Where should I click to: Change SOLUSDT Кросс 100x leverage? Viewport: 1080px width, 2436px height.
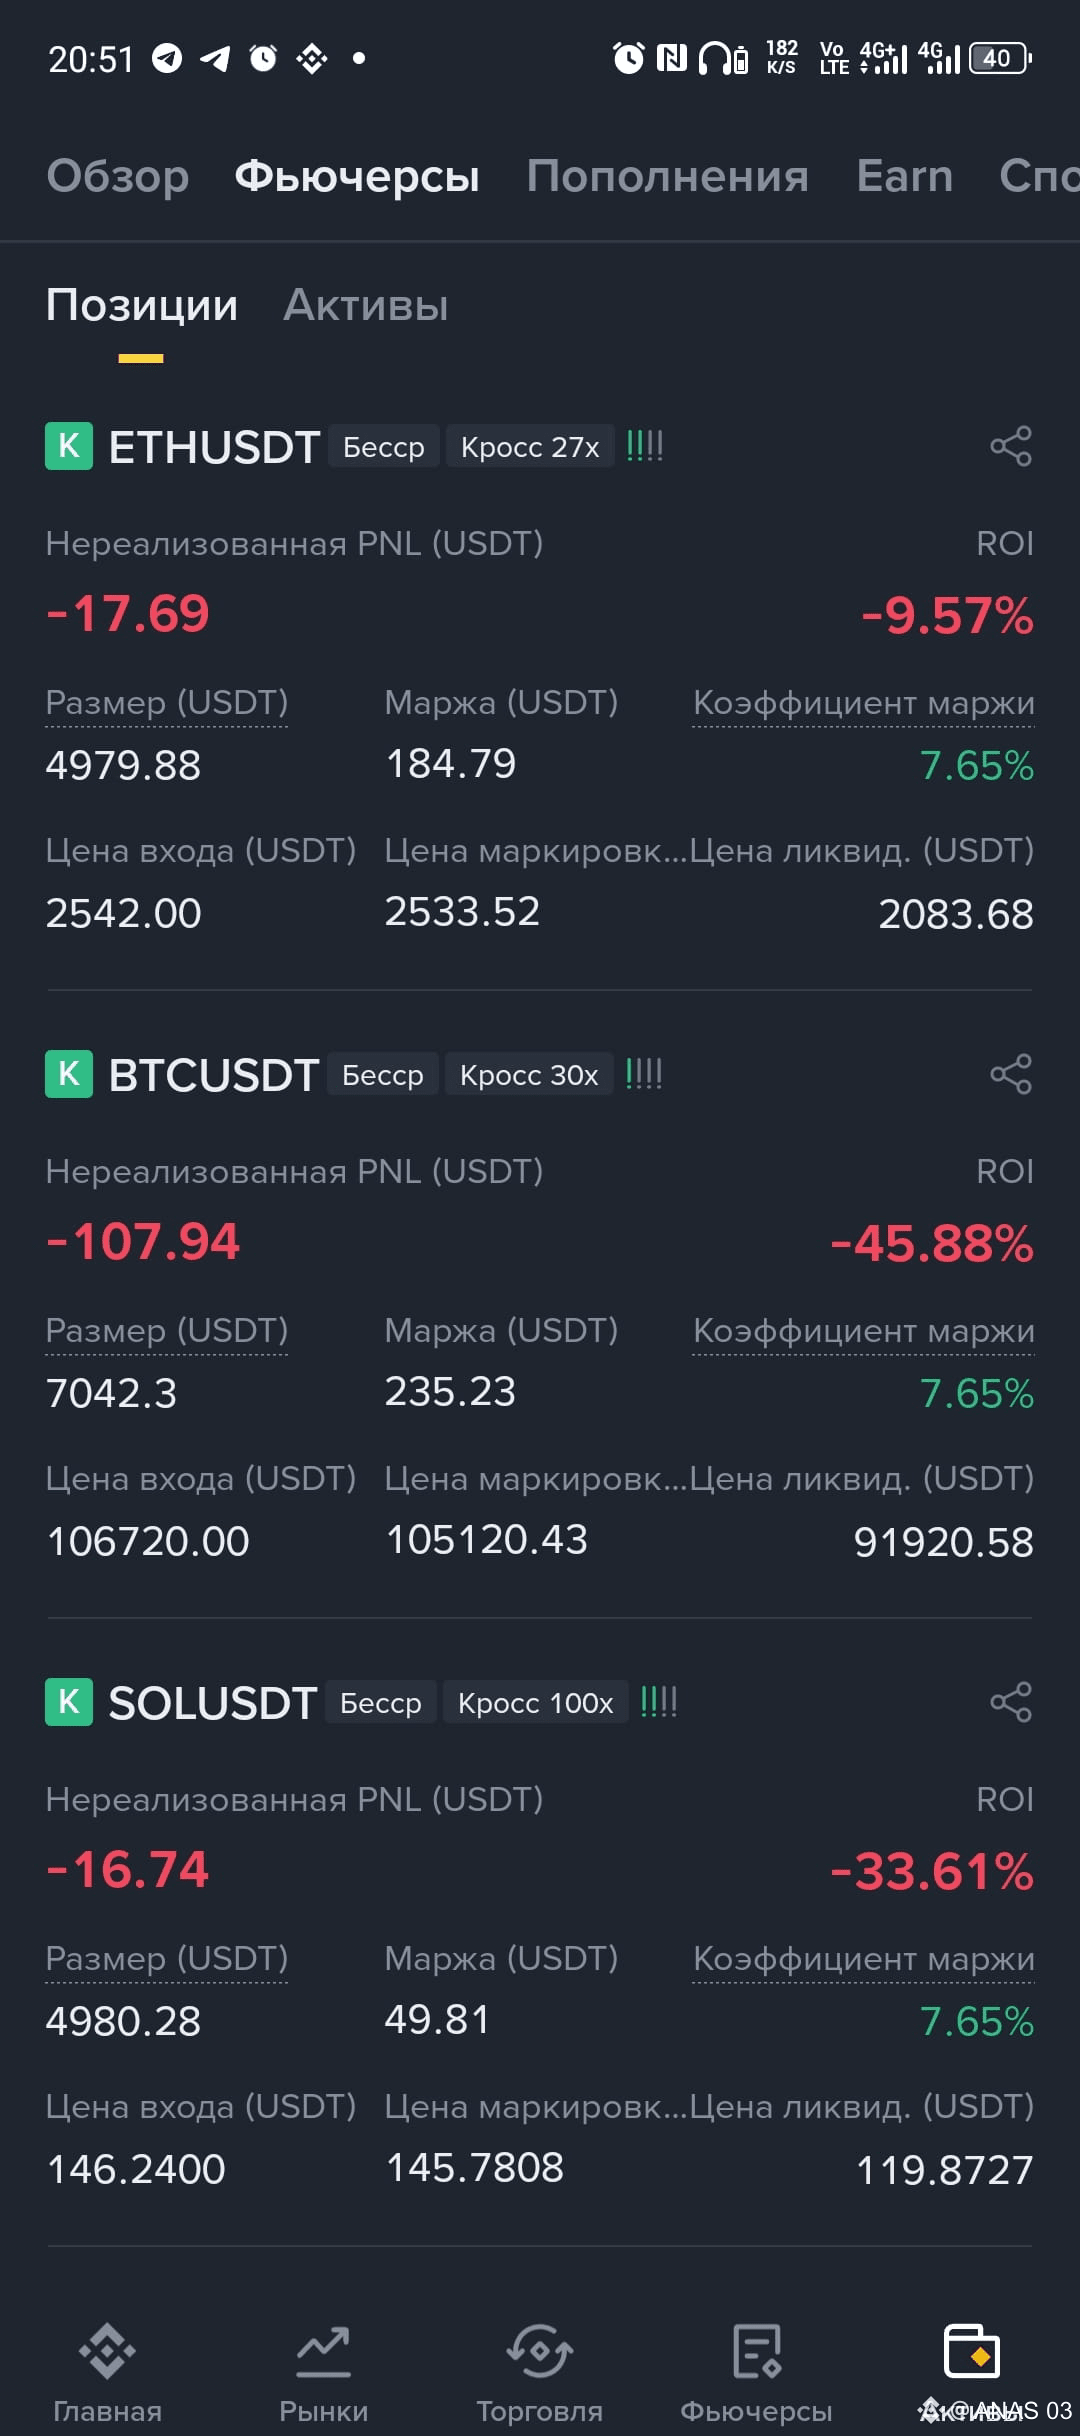(535, 1703)
